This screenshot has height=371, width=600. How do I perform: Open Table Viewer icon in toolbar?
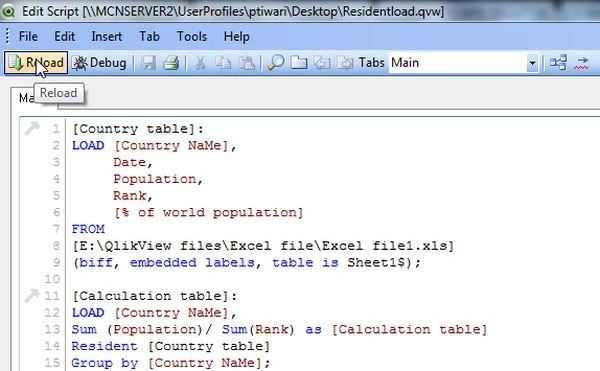coord(558,63)
